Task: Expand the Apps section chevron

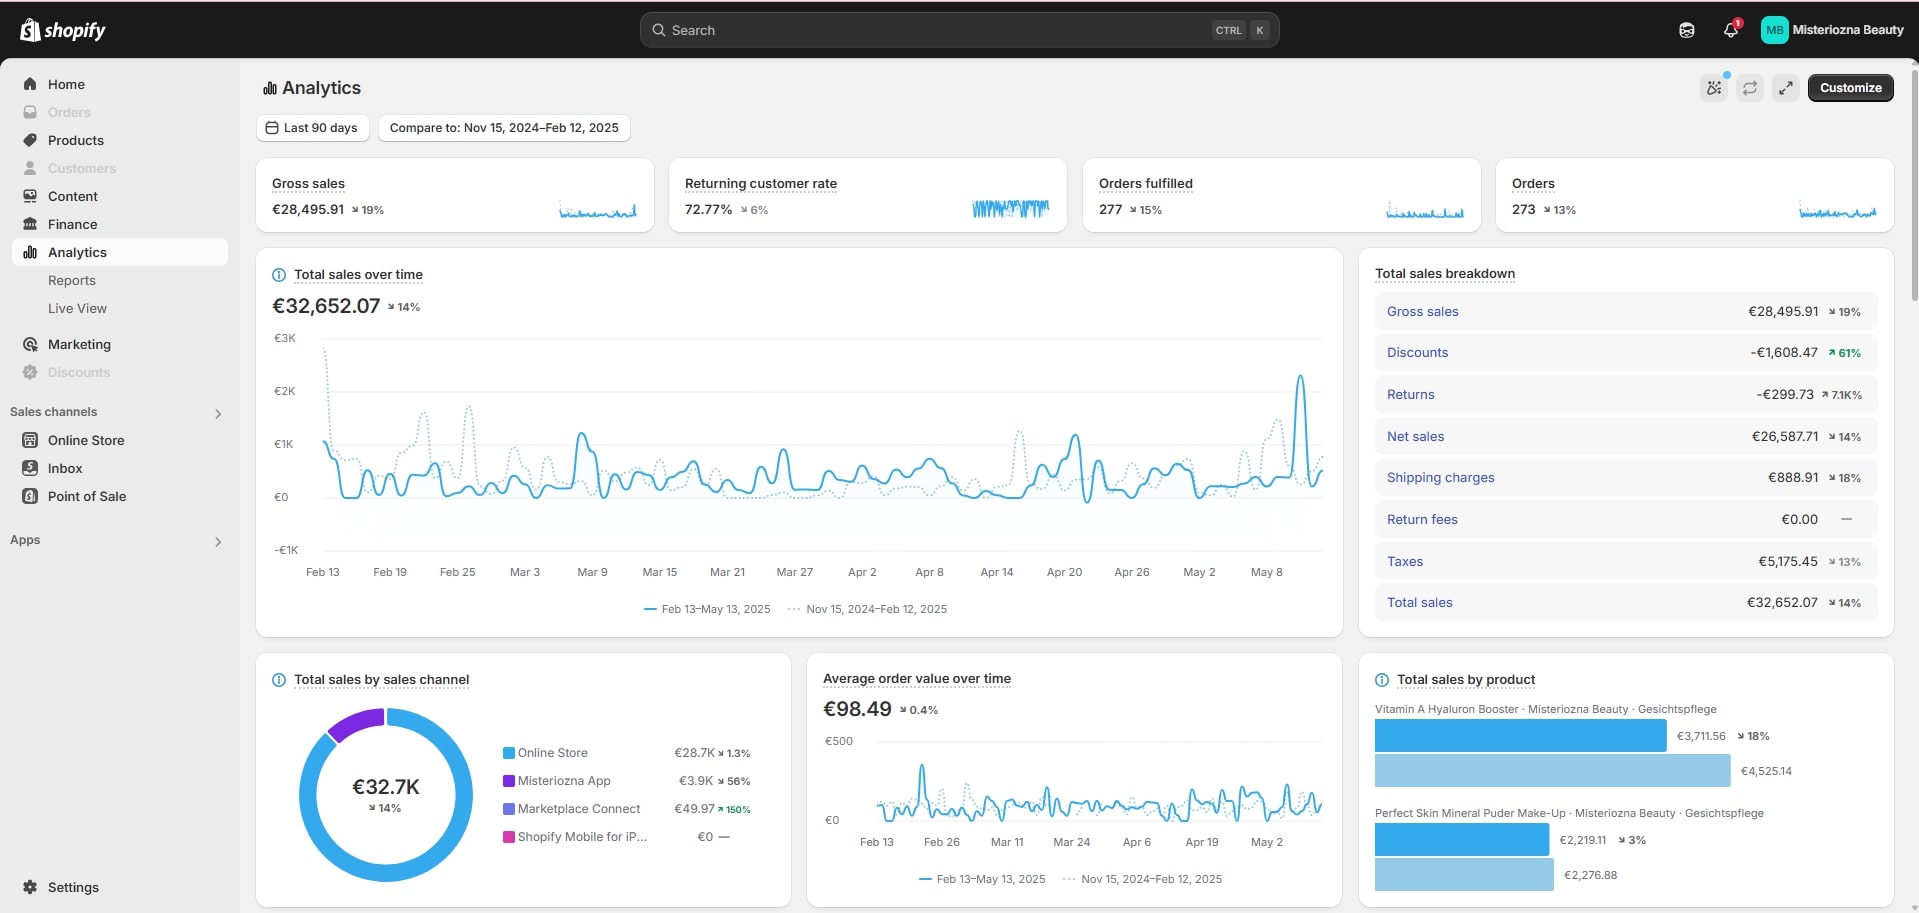Action: (x=217, y=541)
